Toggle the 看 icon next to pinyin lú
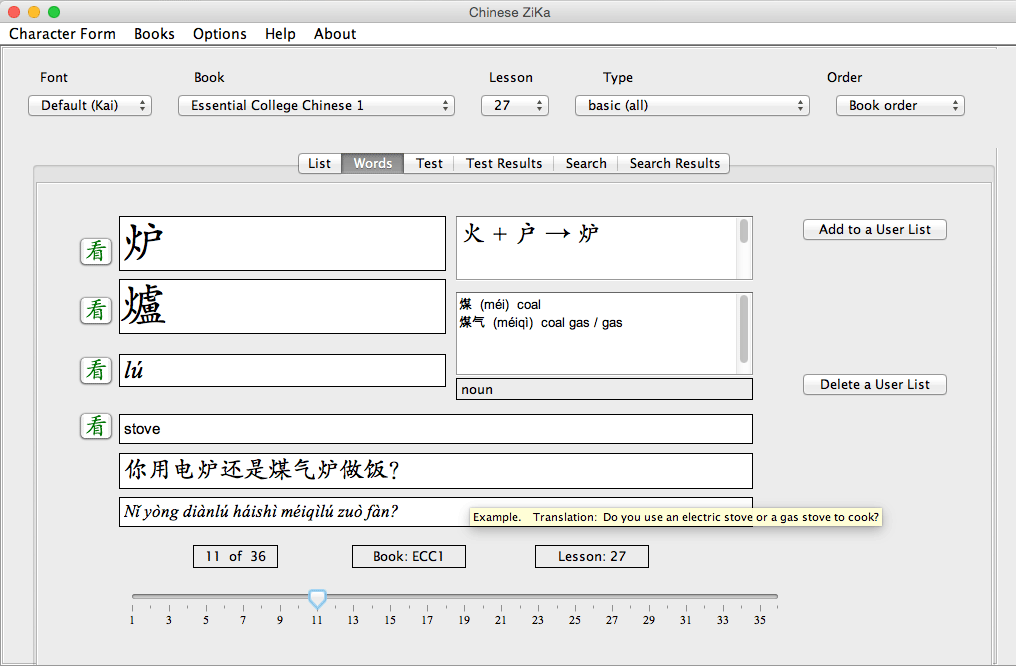Viewport: 1016px width, 666px height. point(96,370)
